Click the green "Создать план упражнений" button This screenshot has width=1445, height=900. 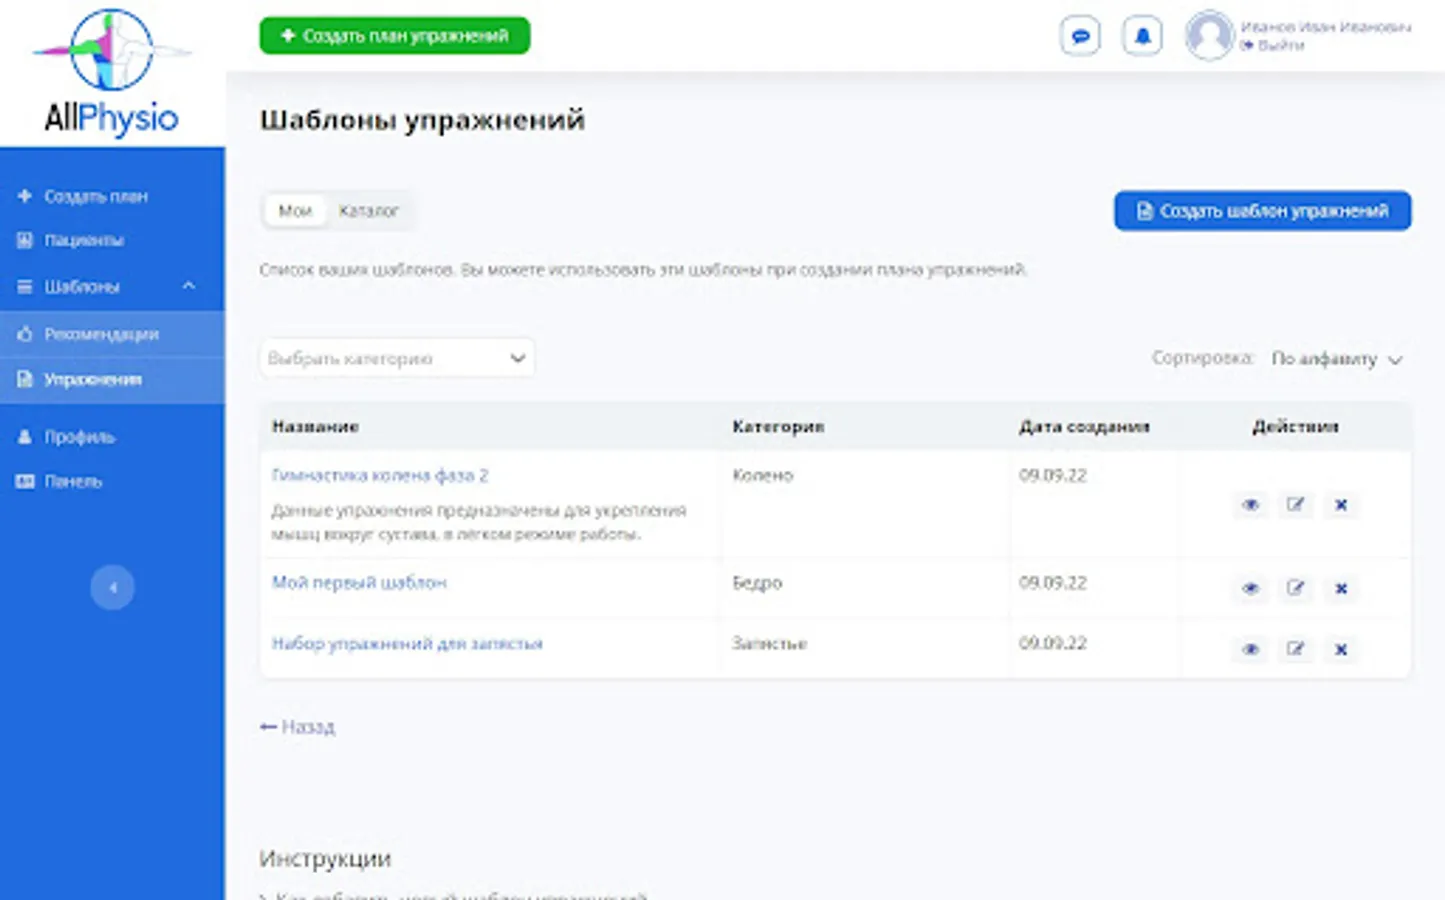(x=395, y=36)
